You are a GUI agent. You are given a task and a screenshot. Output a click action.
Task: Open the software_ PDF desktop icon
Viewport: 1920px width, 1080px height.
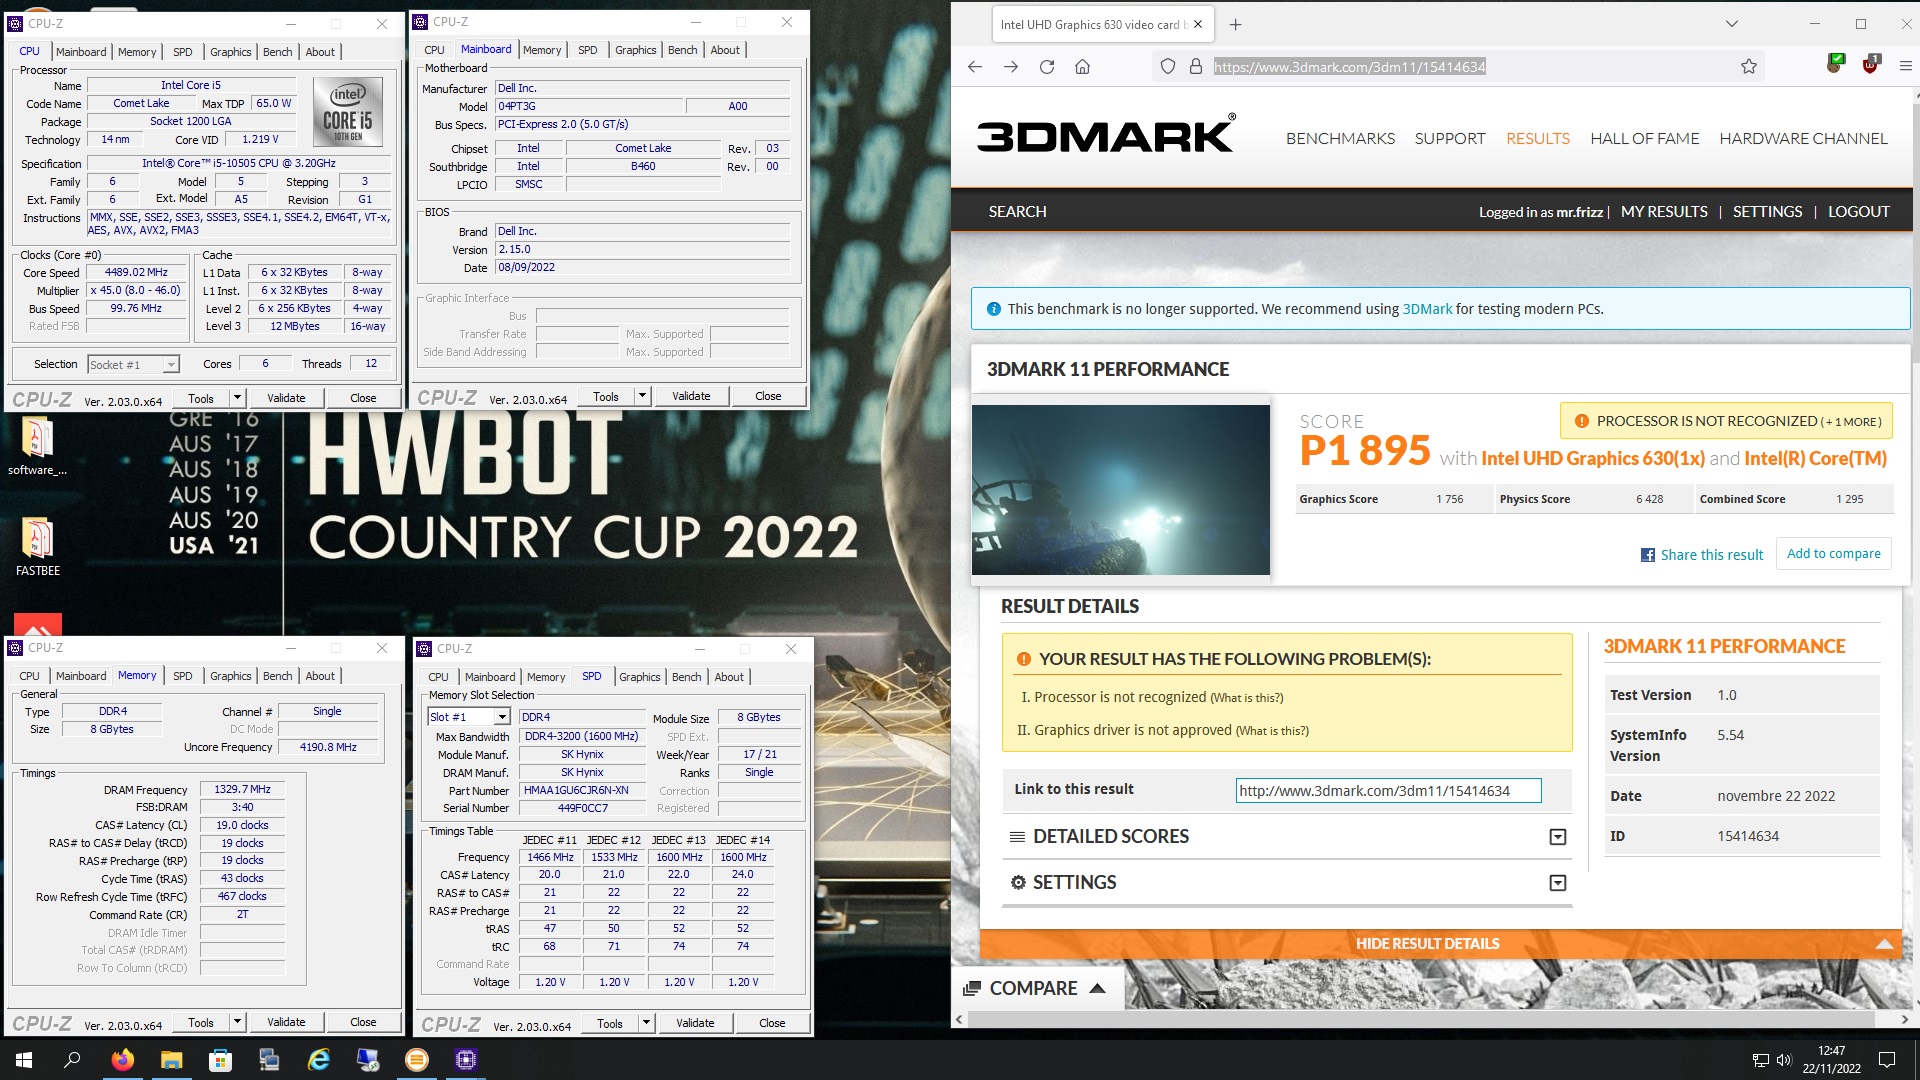click(x=37, y=446)
